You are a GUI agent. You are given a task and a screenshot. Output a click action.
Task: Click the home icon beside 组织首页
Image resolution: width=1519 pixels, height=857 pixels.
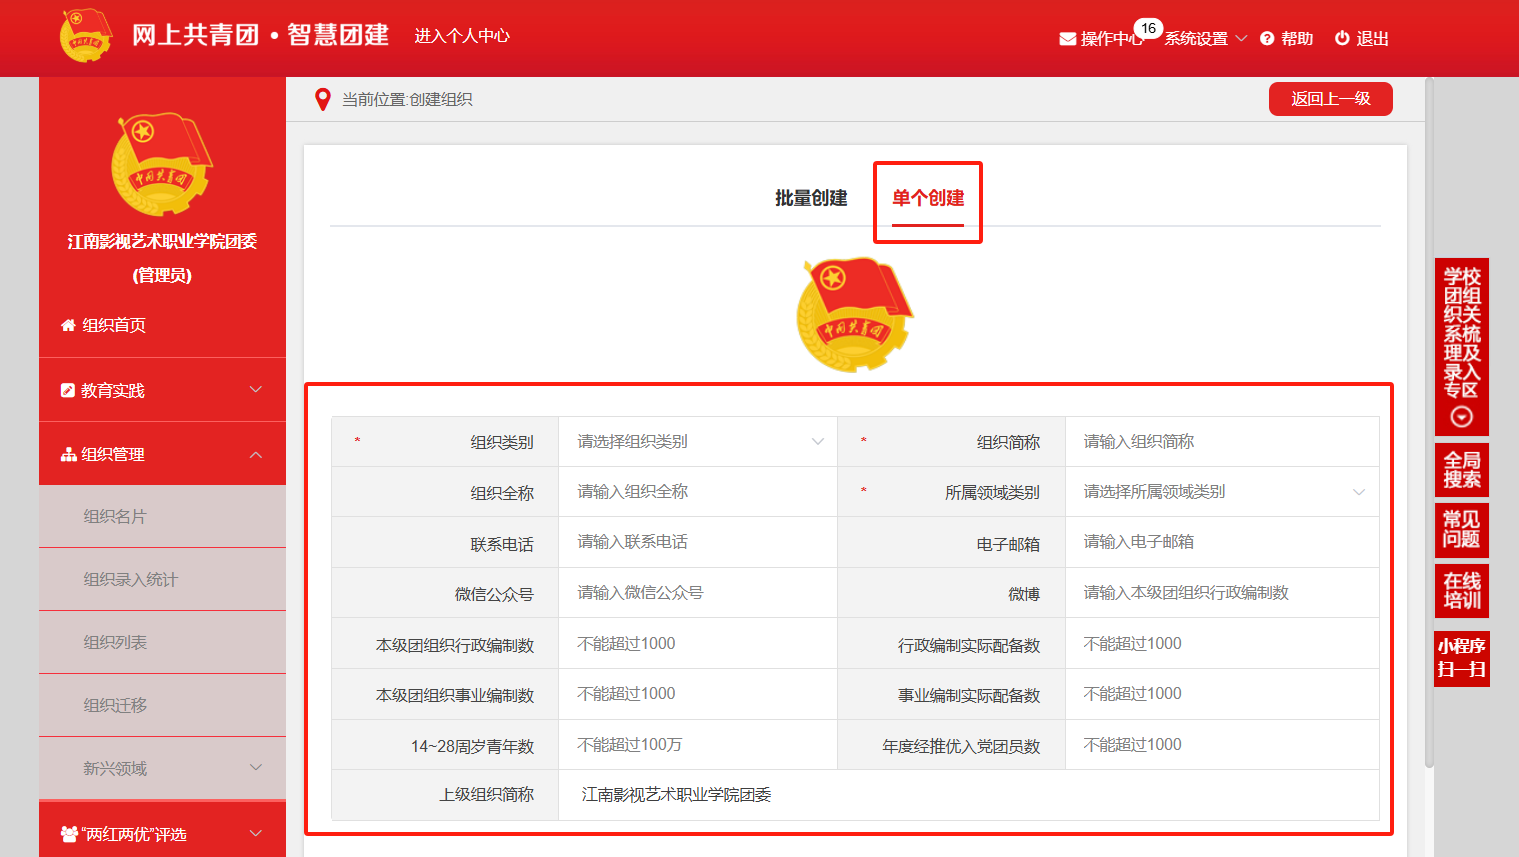coord(68,325)
